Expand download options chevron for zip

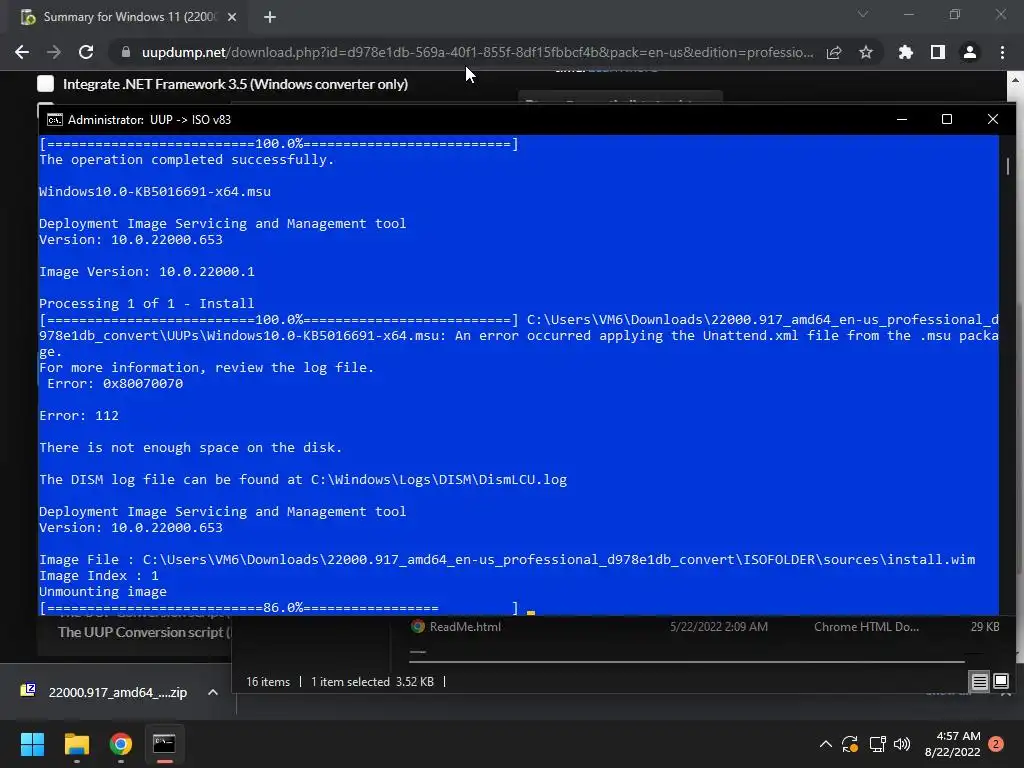click(213, 692)
